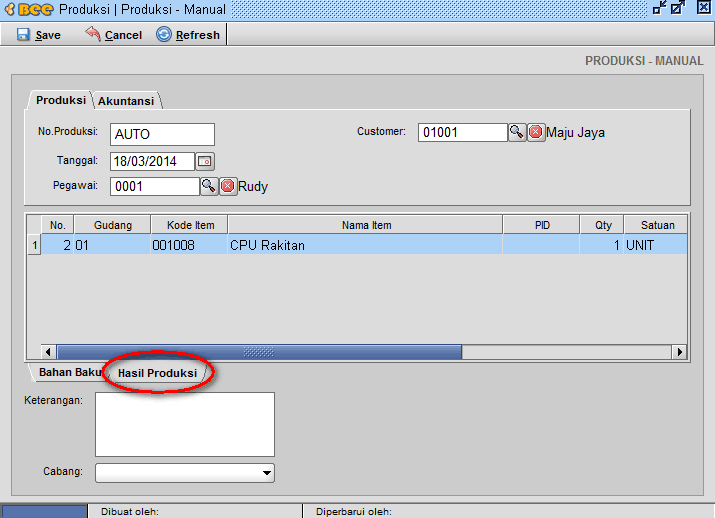
Task: Click the restore-down window icon in the title bar
Action: 659,8
